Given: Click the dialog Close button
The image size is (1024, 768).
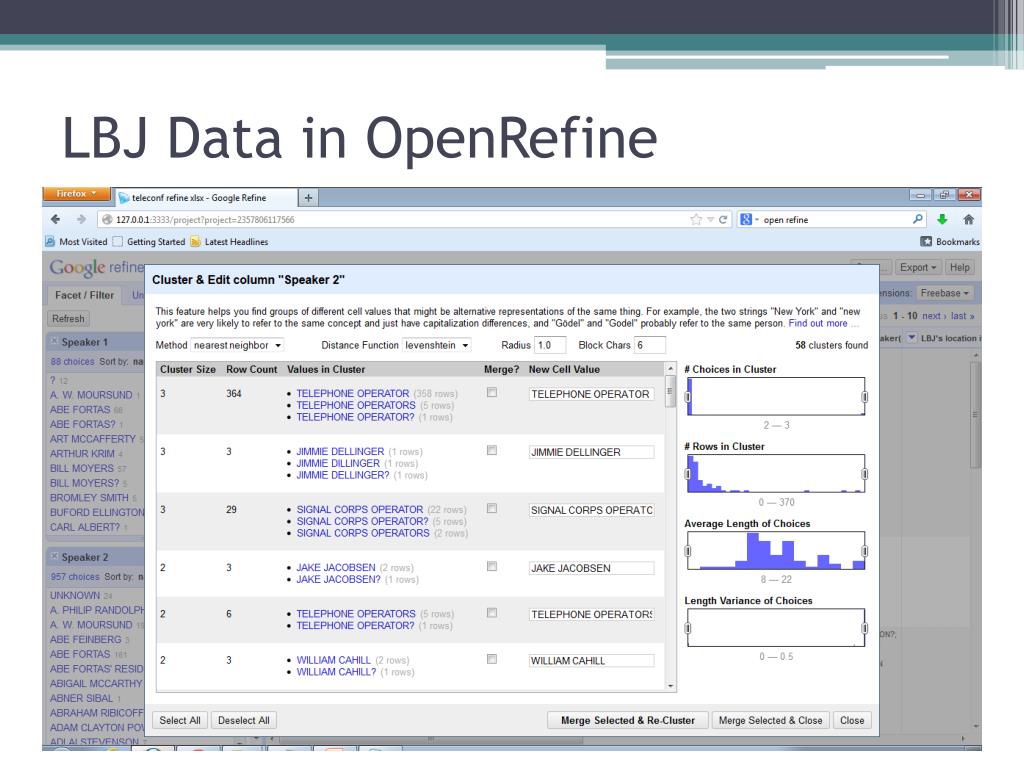Looking at the screenshot, I should point(852,720).
